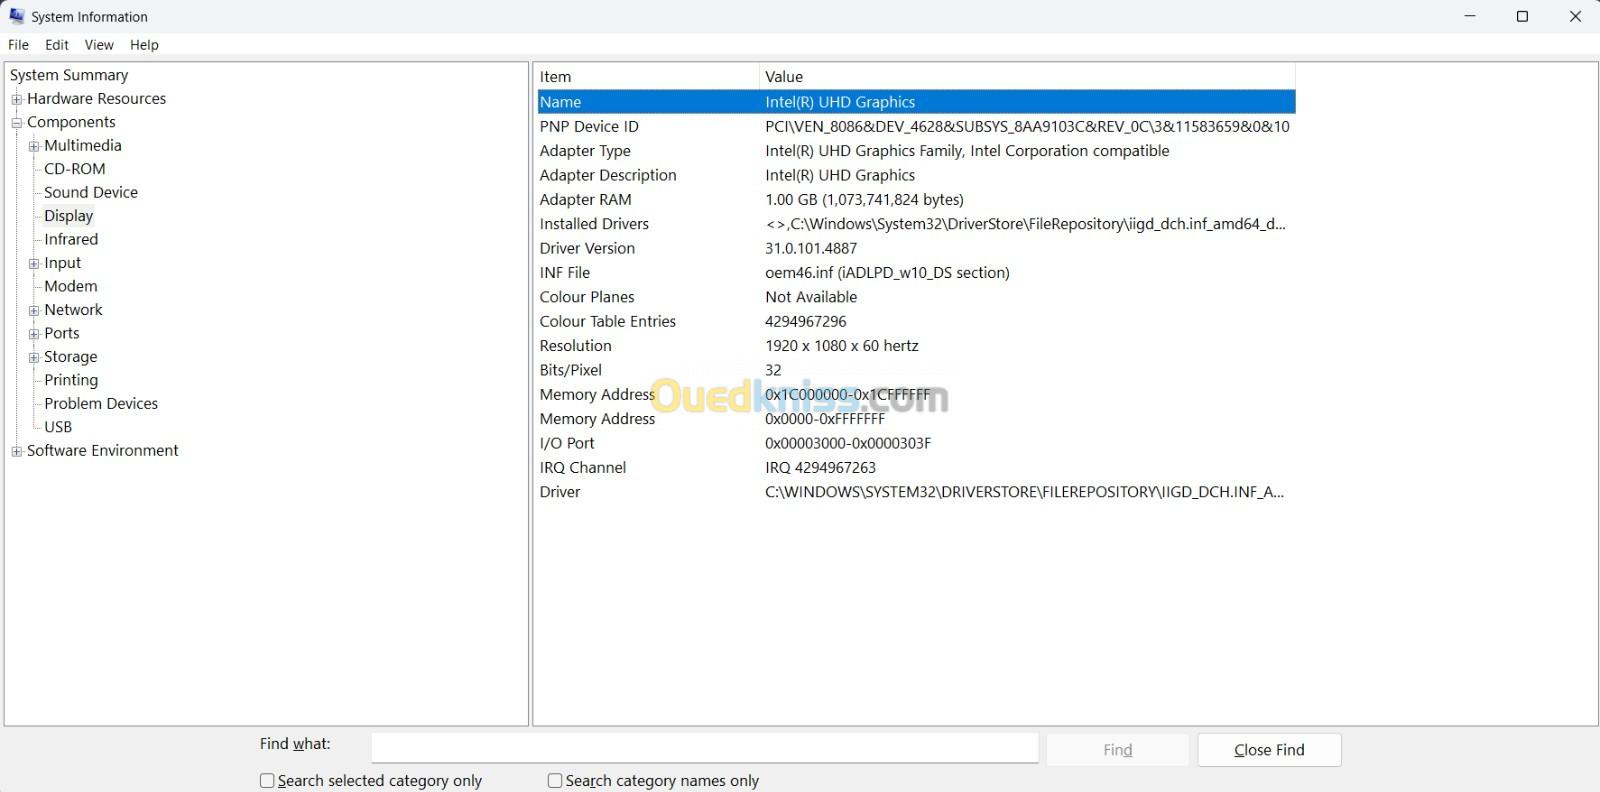Click value 1.00 GB (1,073,741,824 bytes)
Viewport: 1600px width, 792px height.
[864, 200]
